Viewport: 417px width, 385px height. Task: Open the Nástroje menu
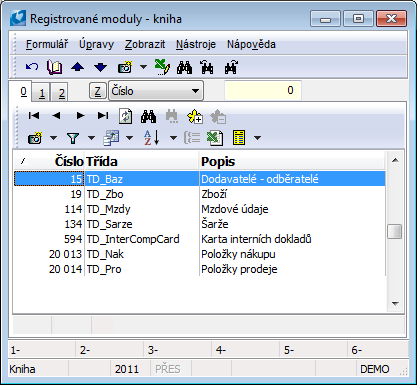[196, 44]
